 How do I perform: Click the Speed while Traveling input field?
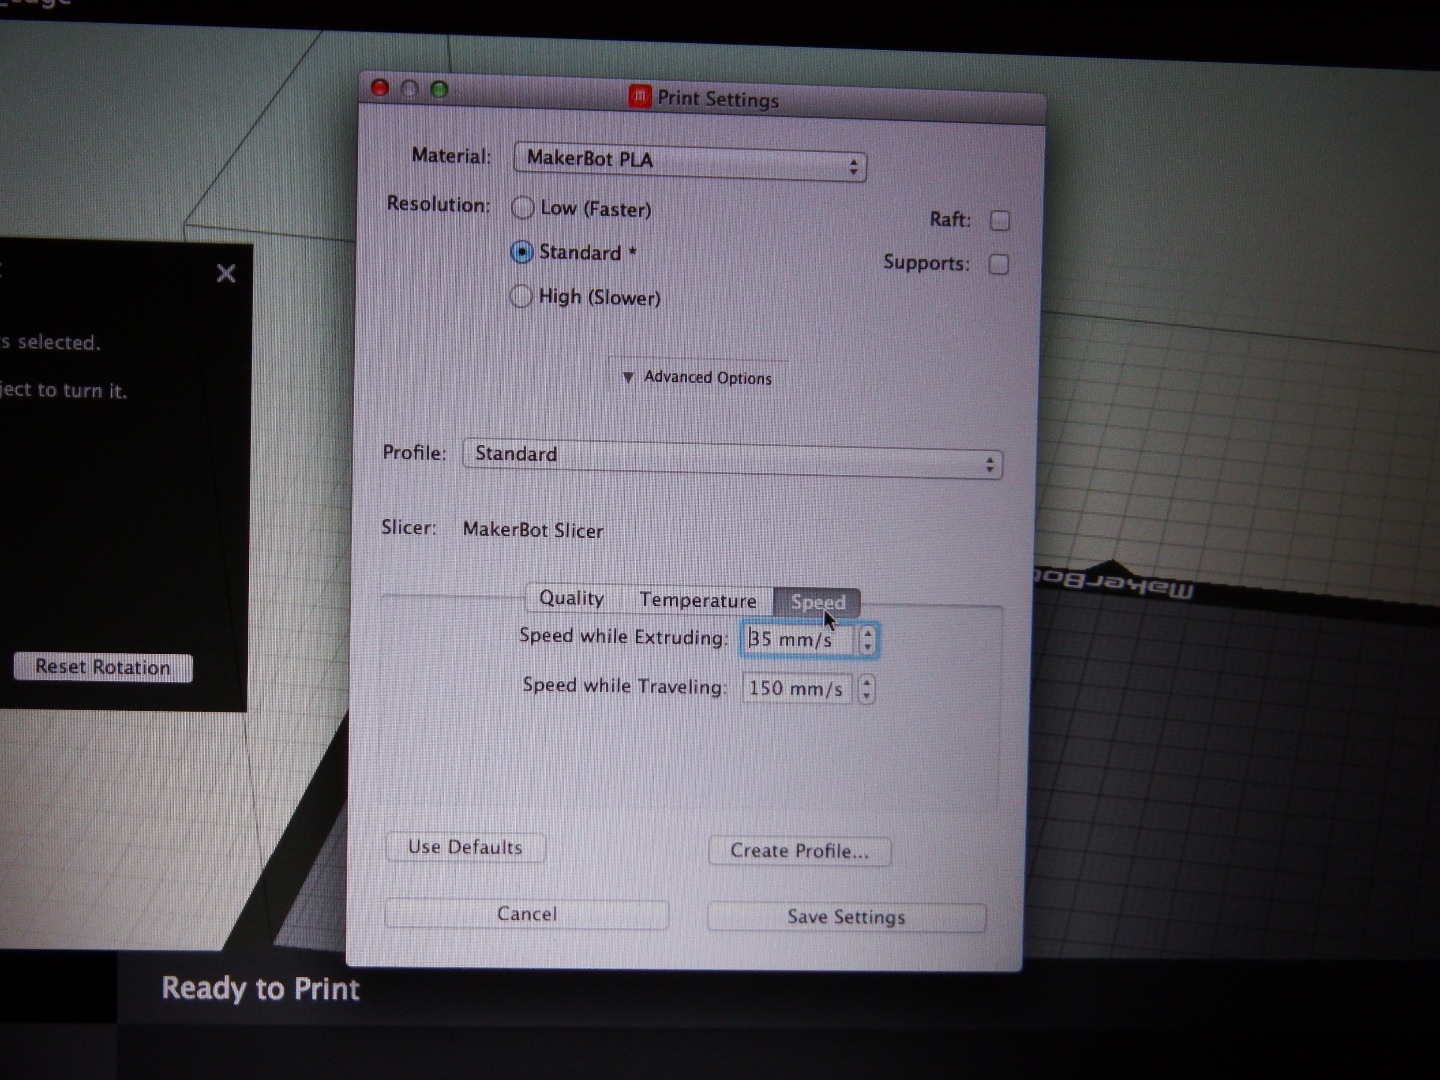[797, 689]
